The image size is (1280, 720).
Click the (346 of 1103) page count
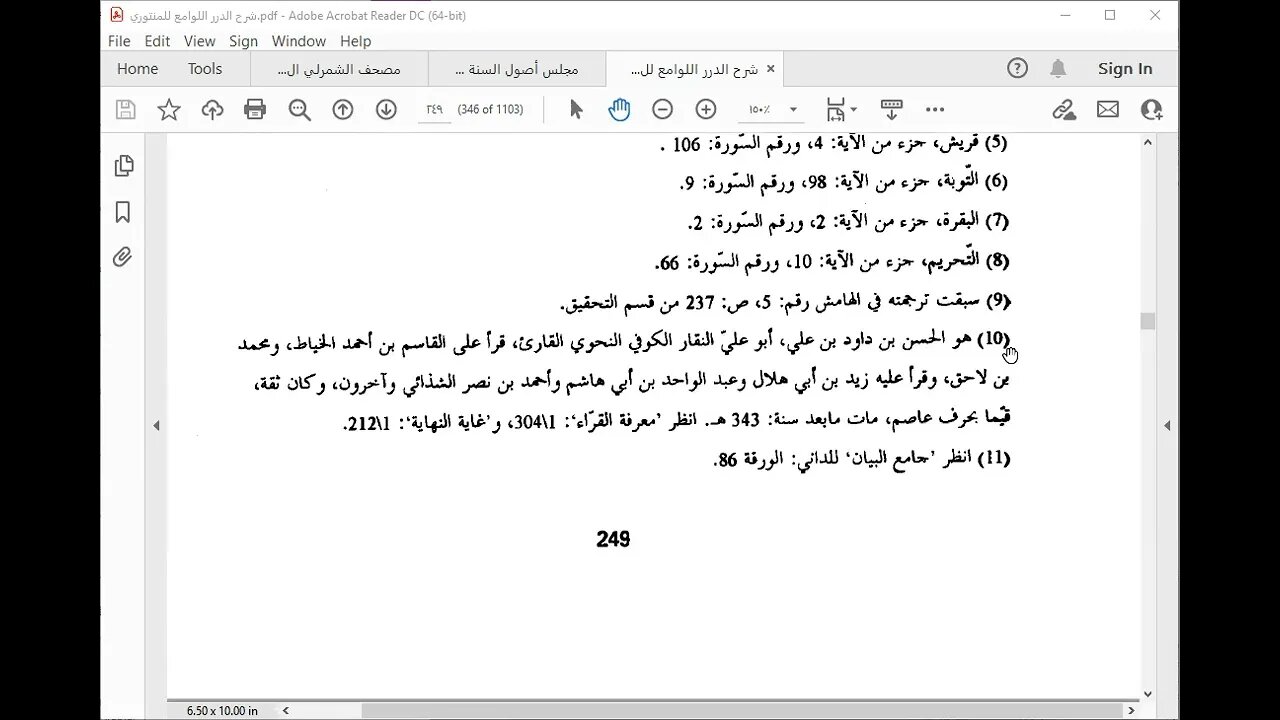490,110
